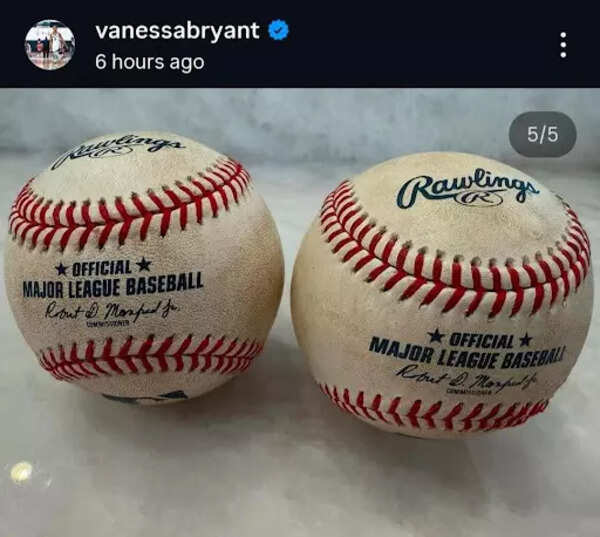Click the commissioner signature on right ball

click(x=467, y=377)
